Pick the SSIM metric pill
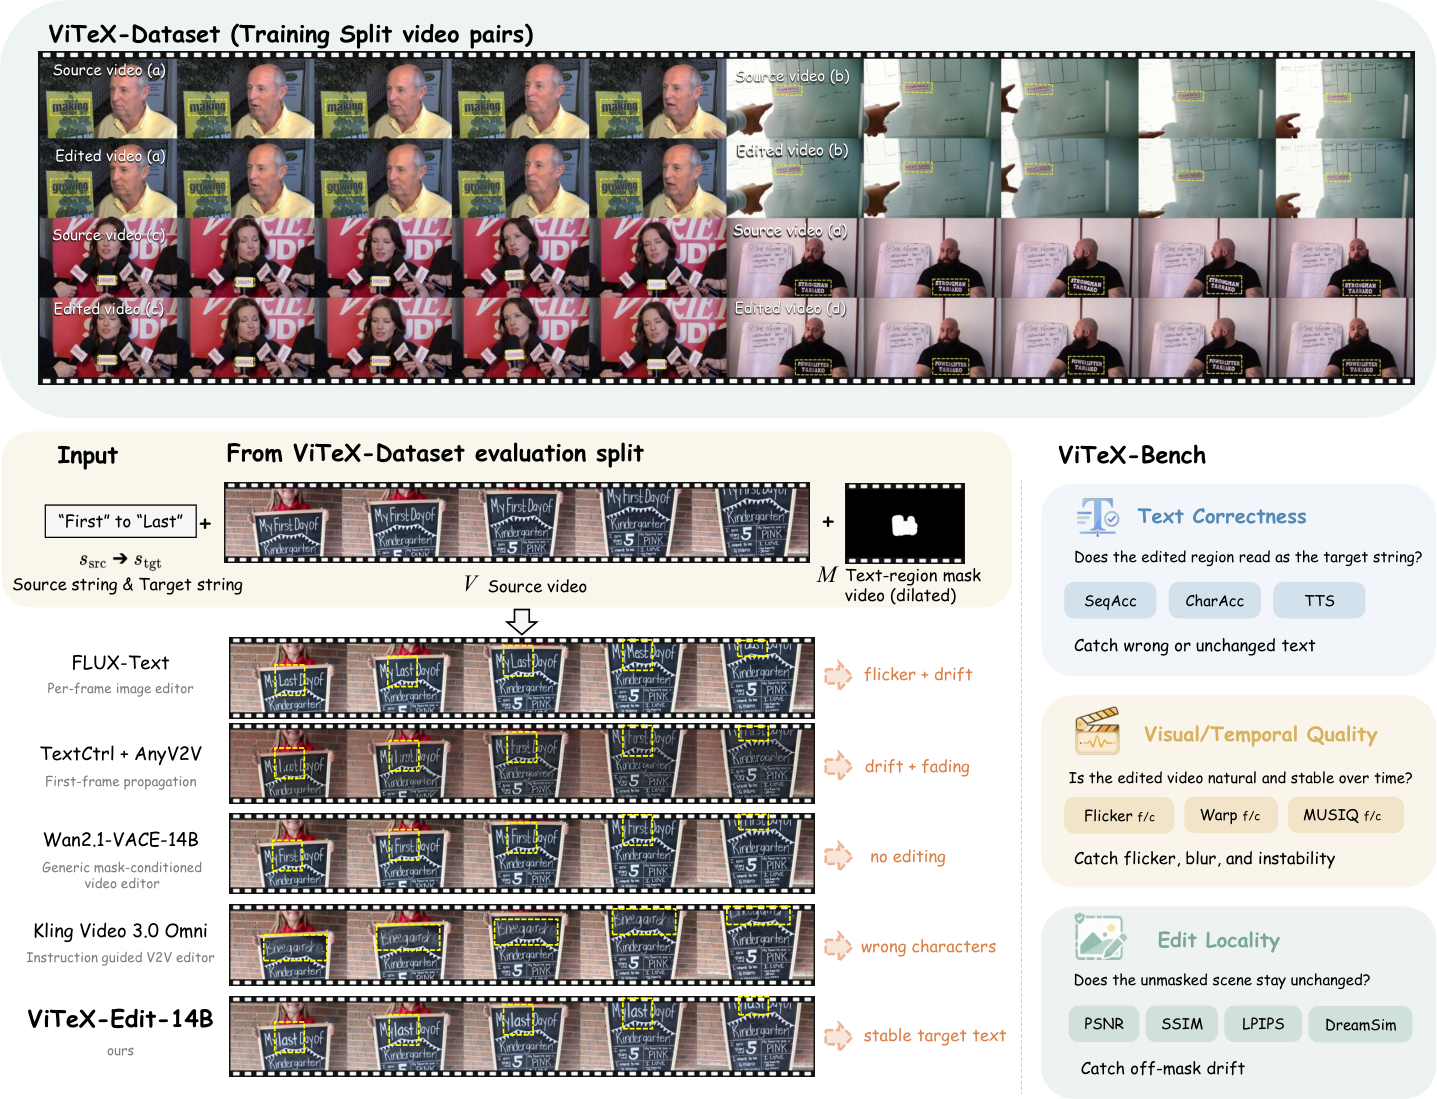 click(x=1182, y=1024)
